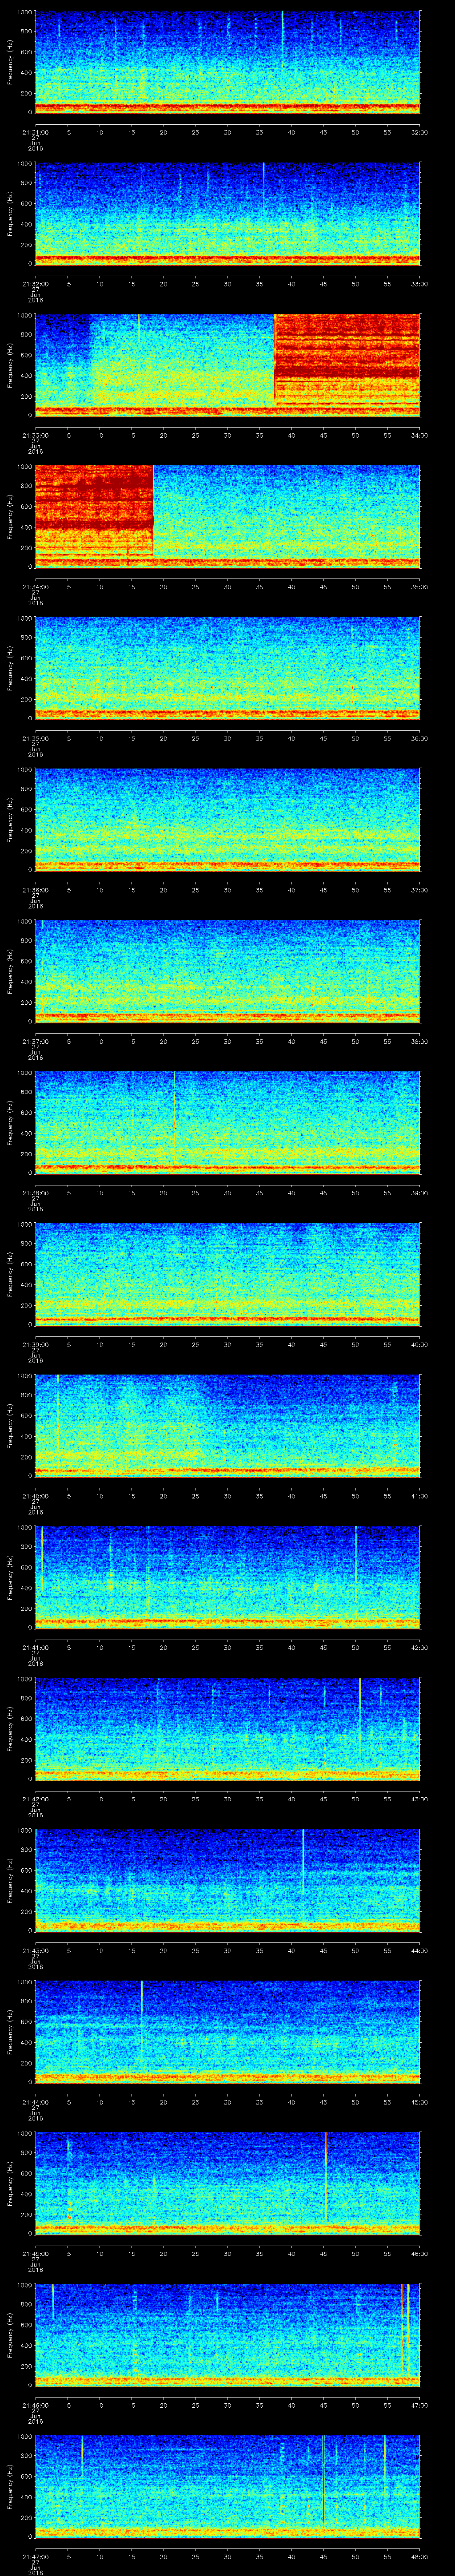The height and width of the screenshot is (2576, 455).
Task: Click the 21:39:00 start time label
Action: pos(35,1345)
